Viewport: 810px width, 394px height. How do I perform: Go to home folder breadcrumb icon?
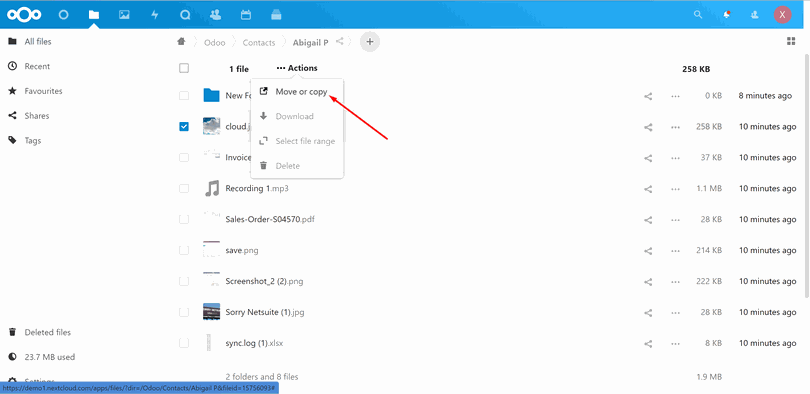pyautogui.click(x=181, y=42)
